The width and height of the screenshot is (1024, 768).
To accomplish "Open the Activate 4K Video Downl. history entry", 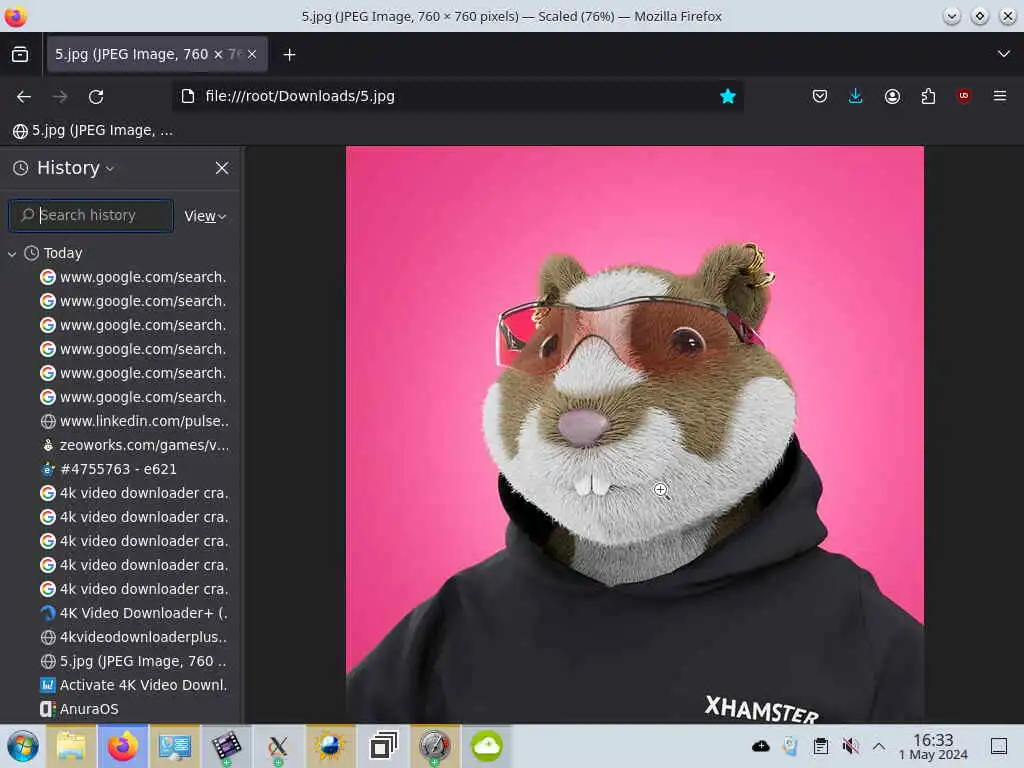I will tap(134, 685).
